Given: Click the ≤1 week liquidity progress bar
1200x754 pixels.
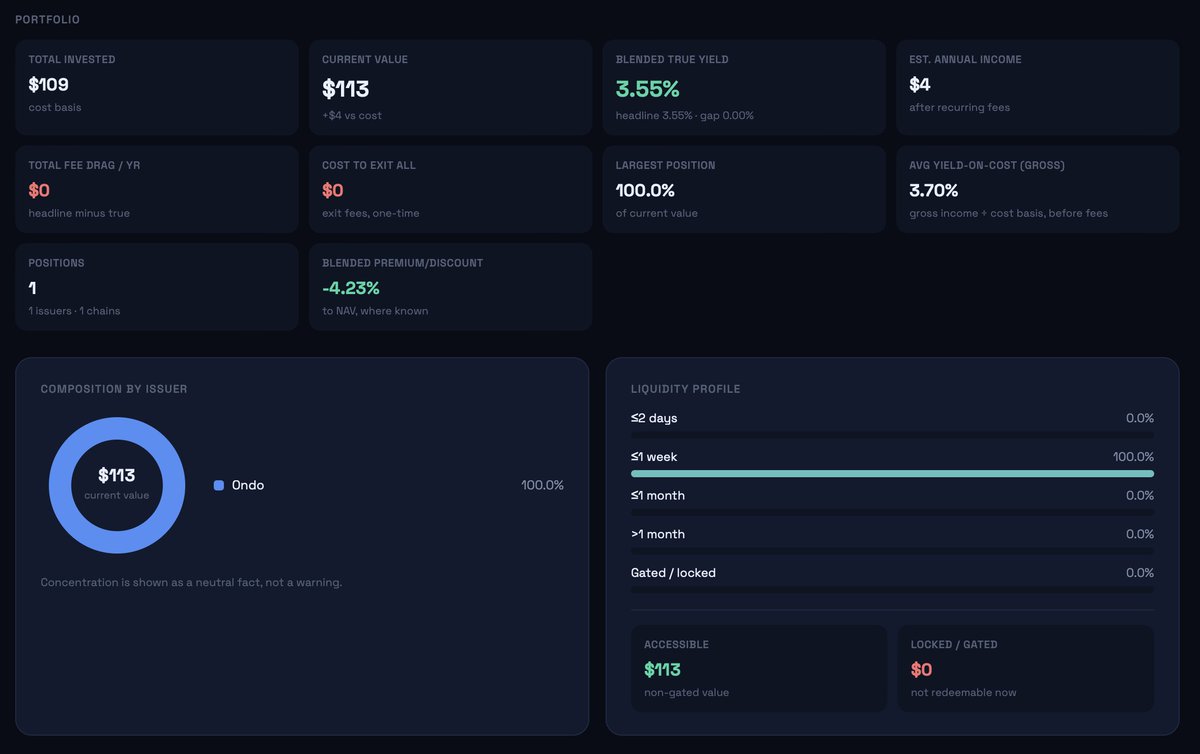Looking at the screenshot, I should 892,474.
